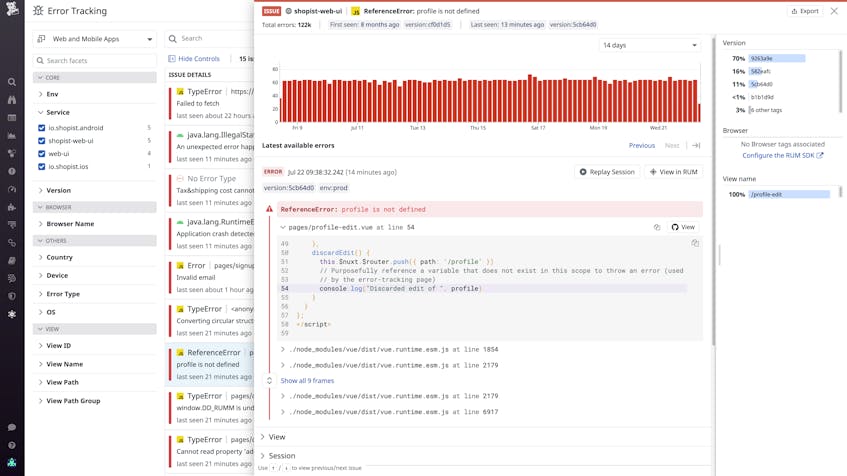Expand the View section below stack trace

coord(273,437)
